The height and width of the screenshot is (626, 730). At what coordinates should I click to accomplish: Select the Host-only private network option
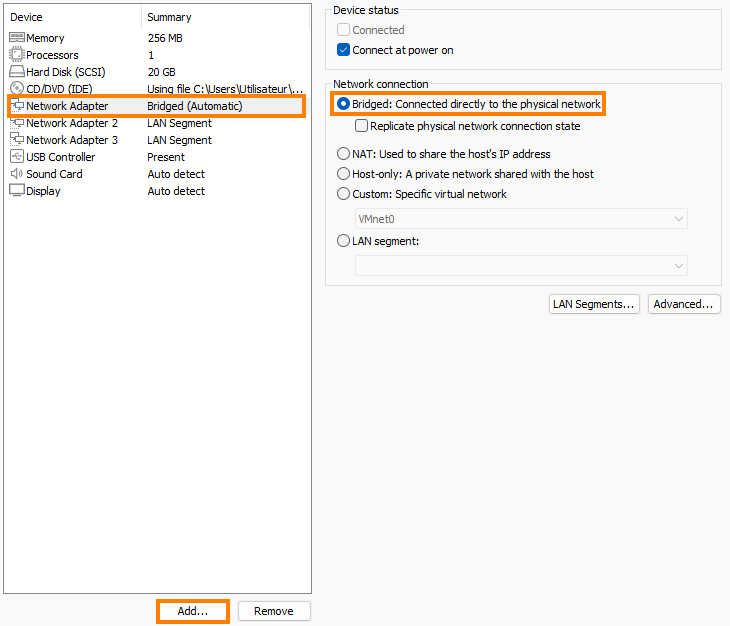click(x=344, y=174)
